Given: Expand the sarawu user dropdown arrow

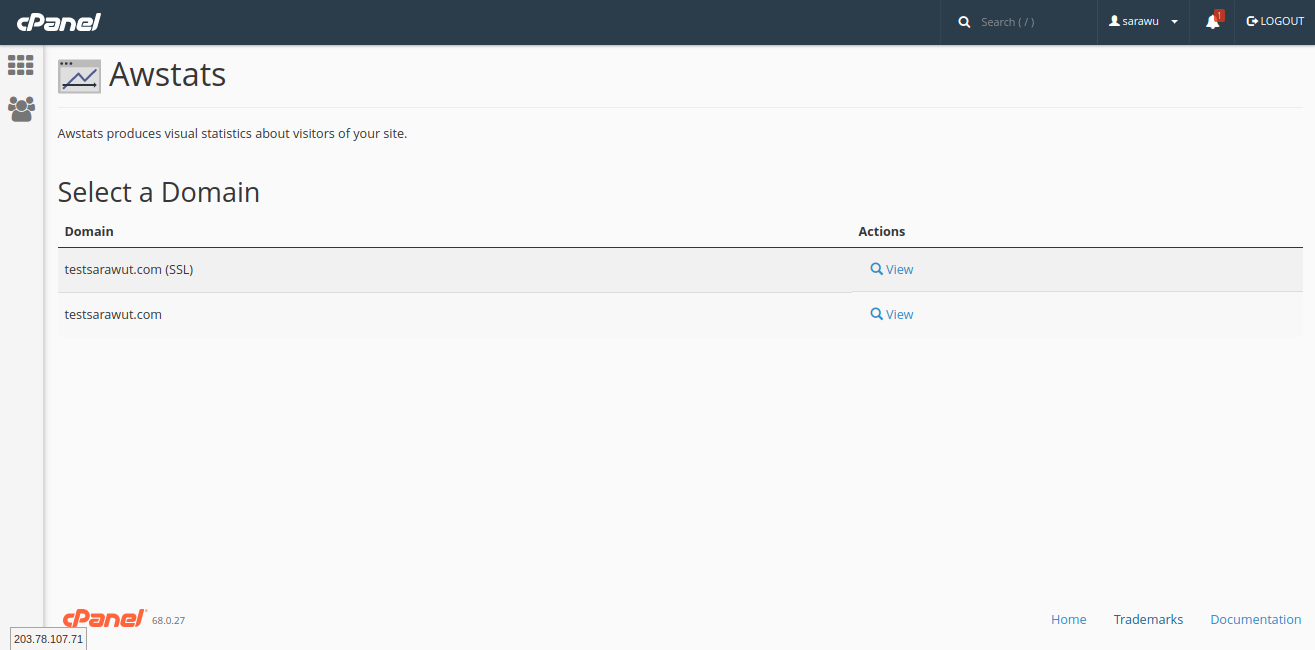Looking at the screenshot, I should 1174,22.
